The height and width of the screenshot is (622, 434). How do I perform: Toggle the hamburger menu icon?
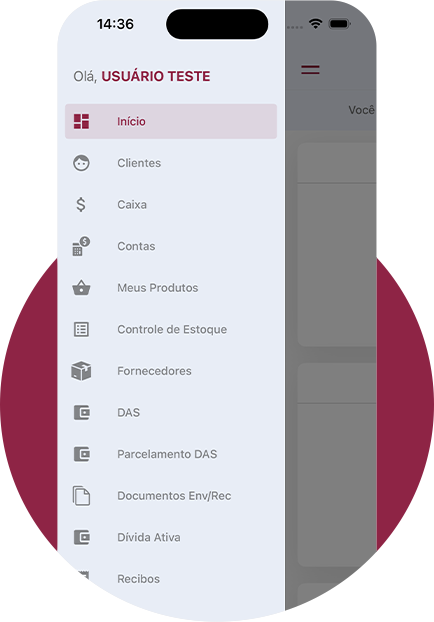click(310, 70)
